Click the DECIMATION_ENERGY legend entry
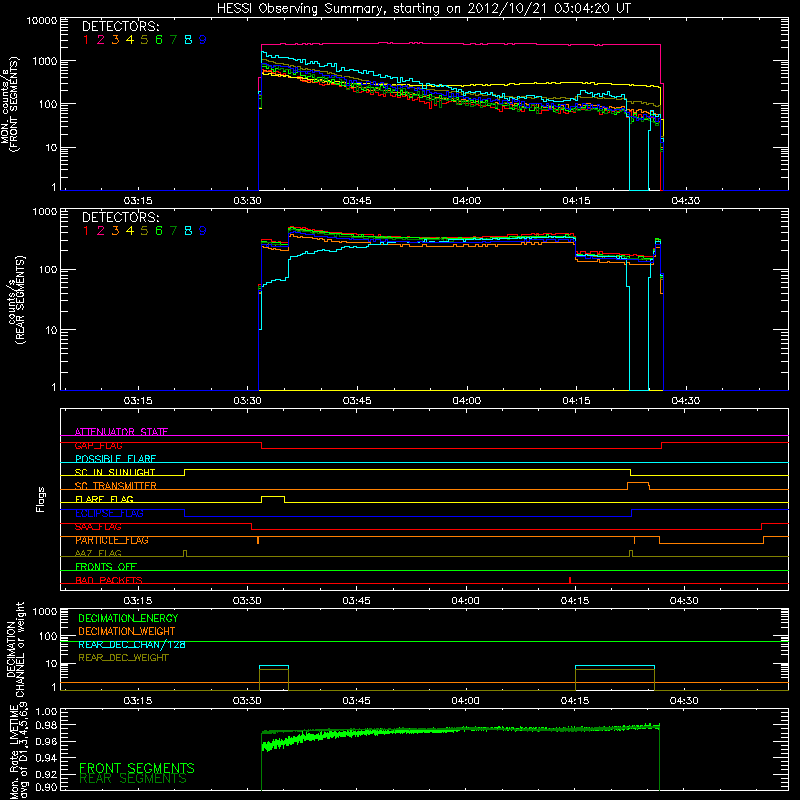800x800 pixels. point(128,618)
